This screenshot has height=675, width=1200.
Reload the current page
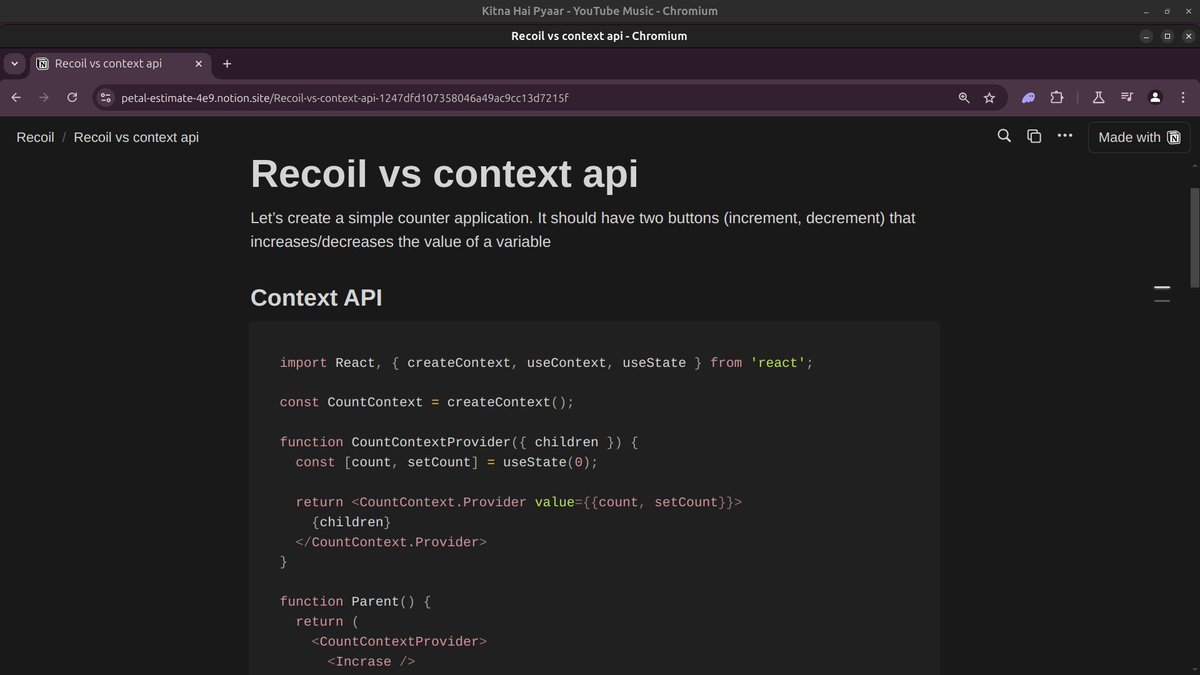tap(72, 97)
